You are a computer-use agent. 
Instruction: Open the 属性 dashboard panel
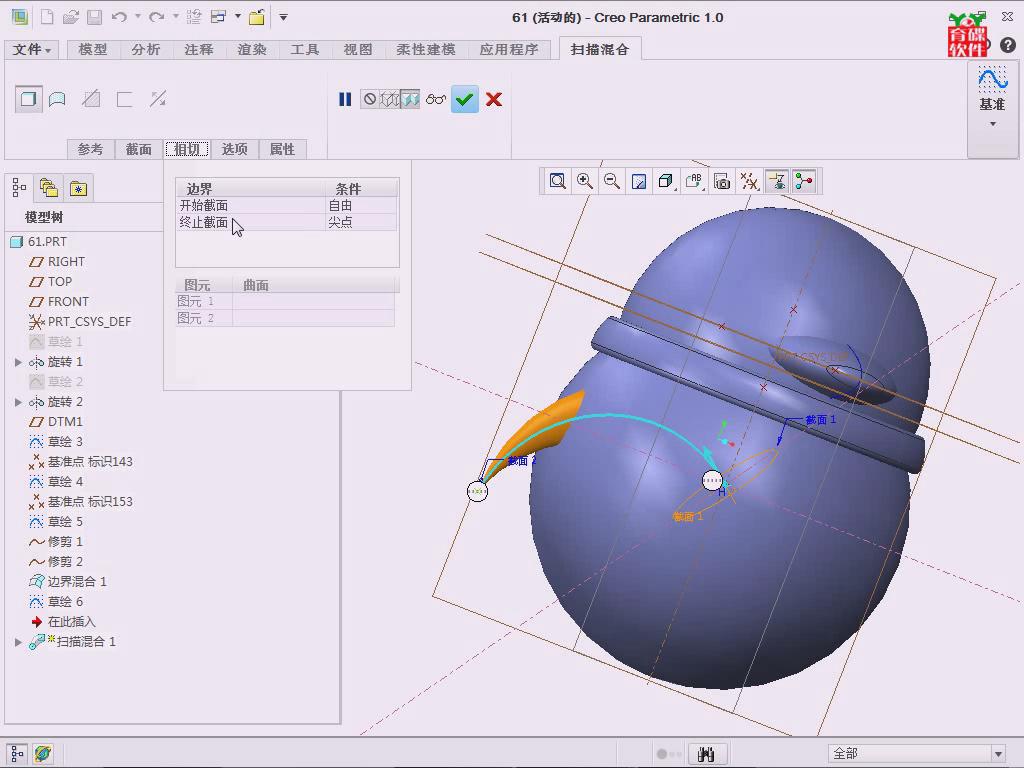(x=282, y=150)
